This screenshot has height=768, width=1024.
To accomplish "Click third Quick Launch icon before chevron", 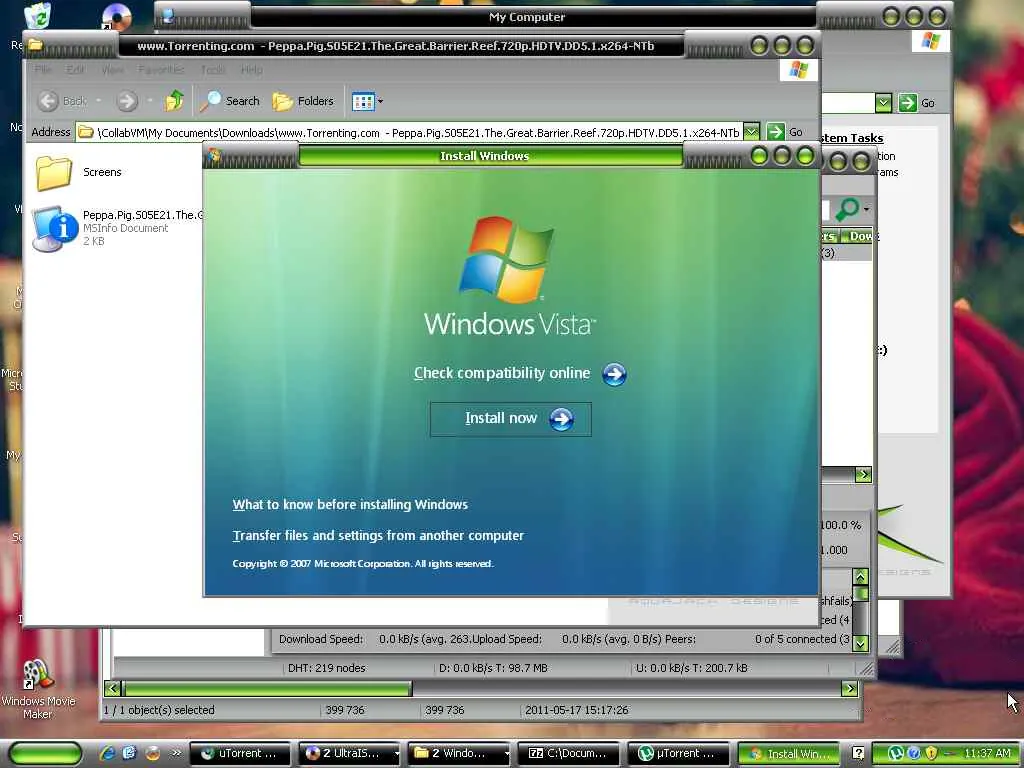I will (x=152, y=753).
